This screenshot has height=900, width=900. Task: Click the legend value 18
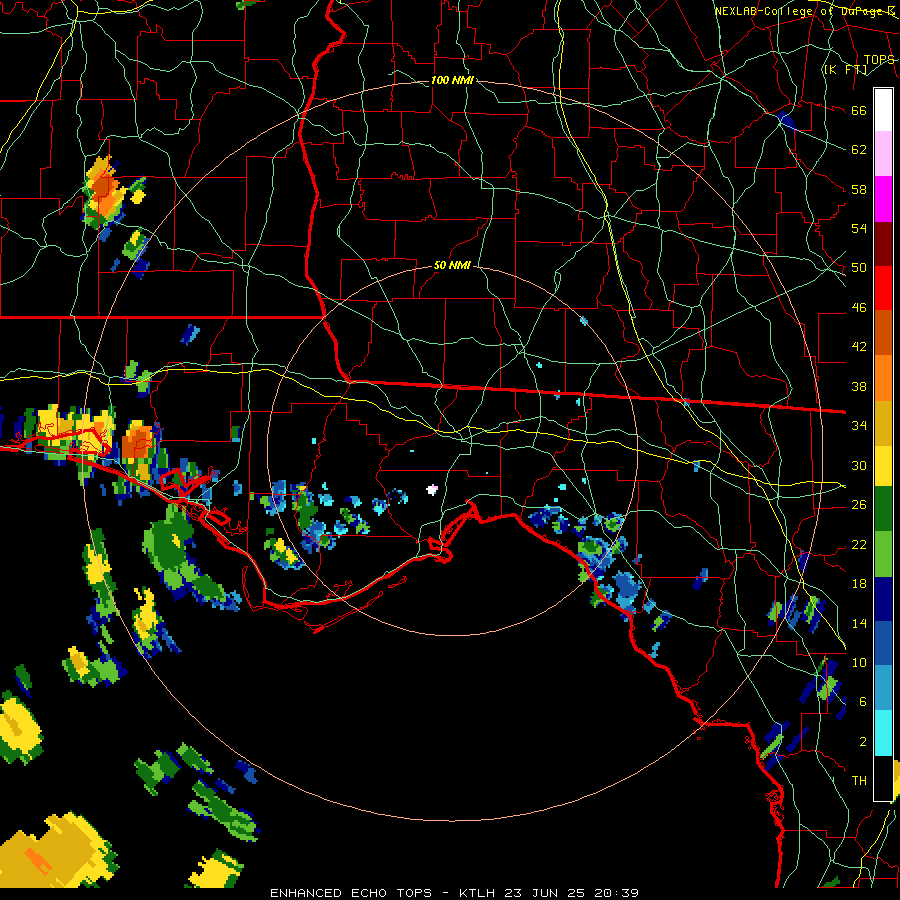point(859,584)
